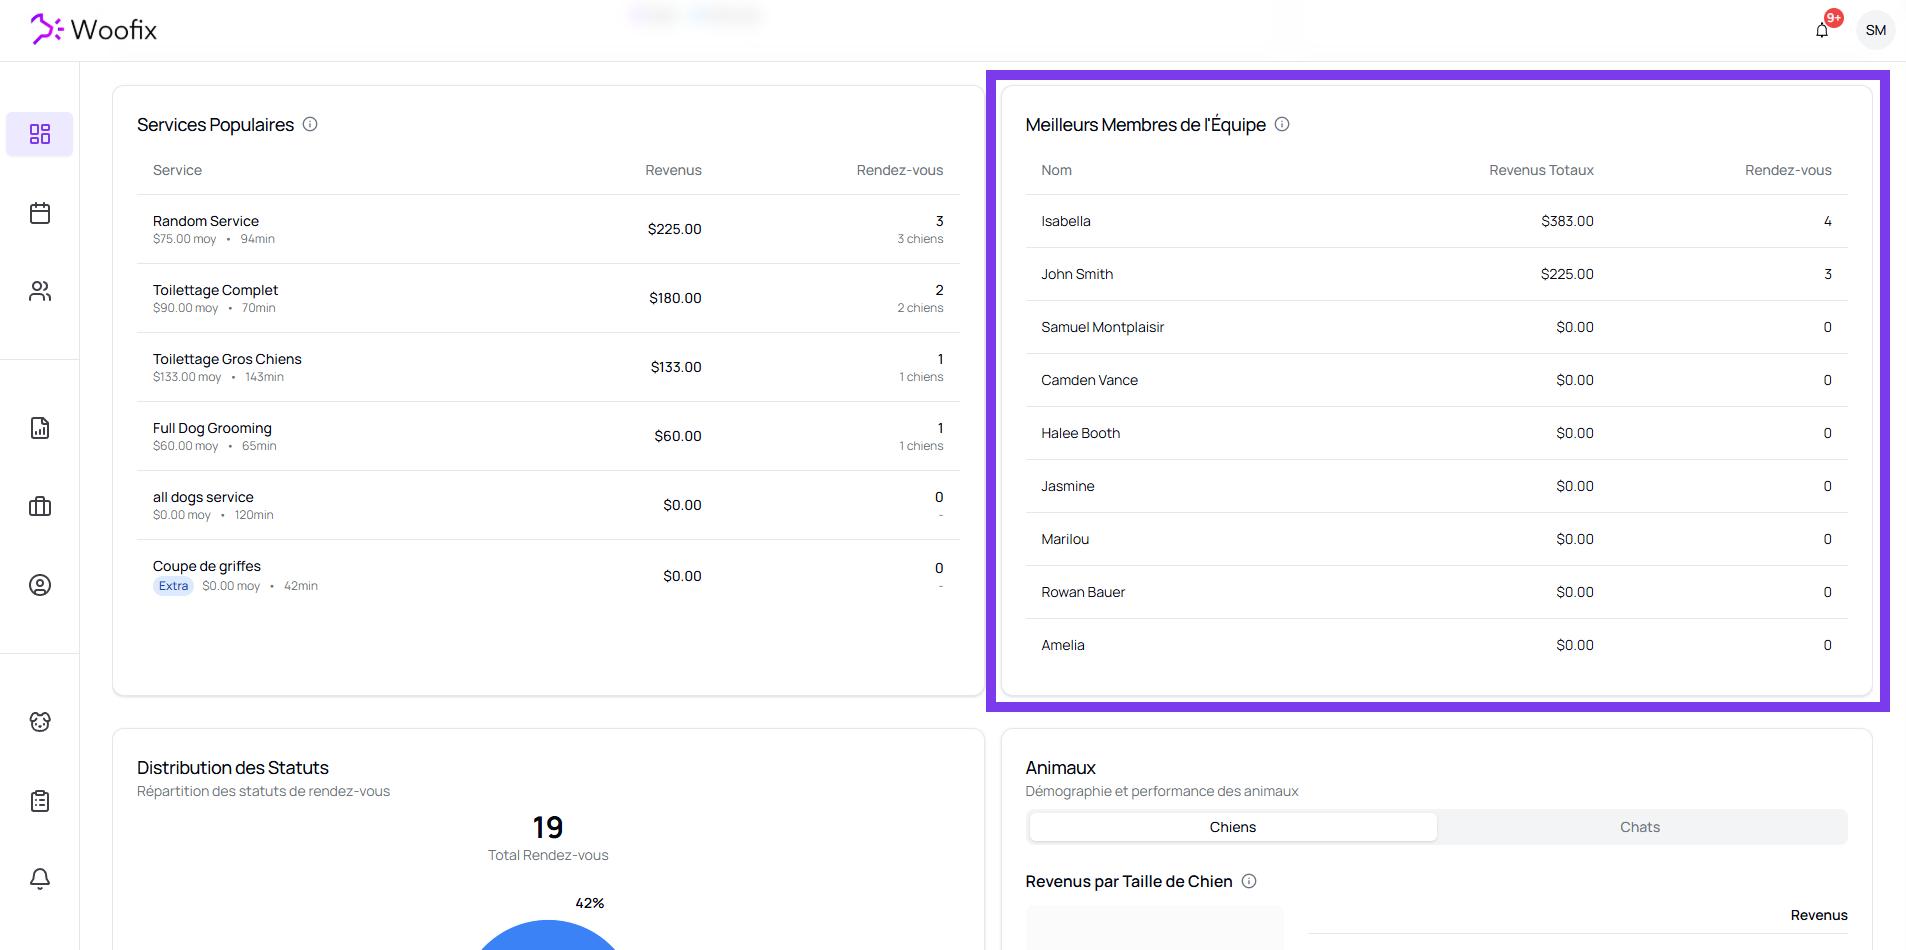Screen dimensions: 1906x950
Task: Open the reports chart-document sidebar icon
Action: [40, 428]
